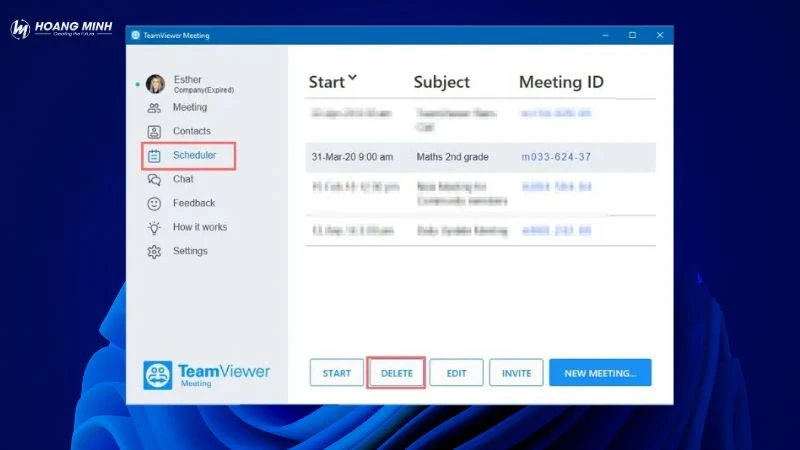Open meeting ID link m033-624-37
Image resolution: width=800 pixels, height=450 pixels.
(x=556, y=157)
